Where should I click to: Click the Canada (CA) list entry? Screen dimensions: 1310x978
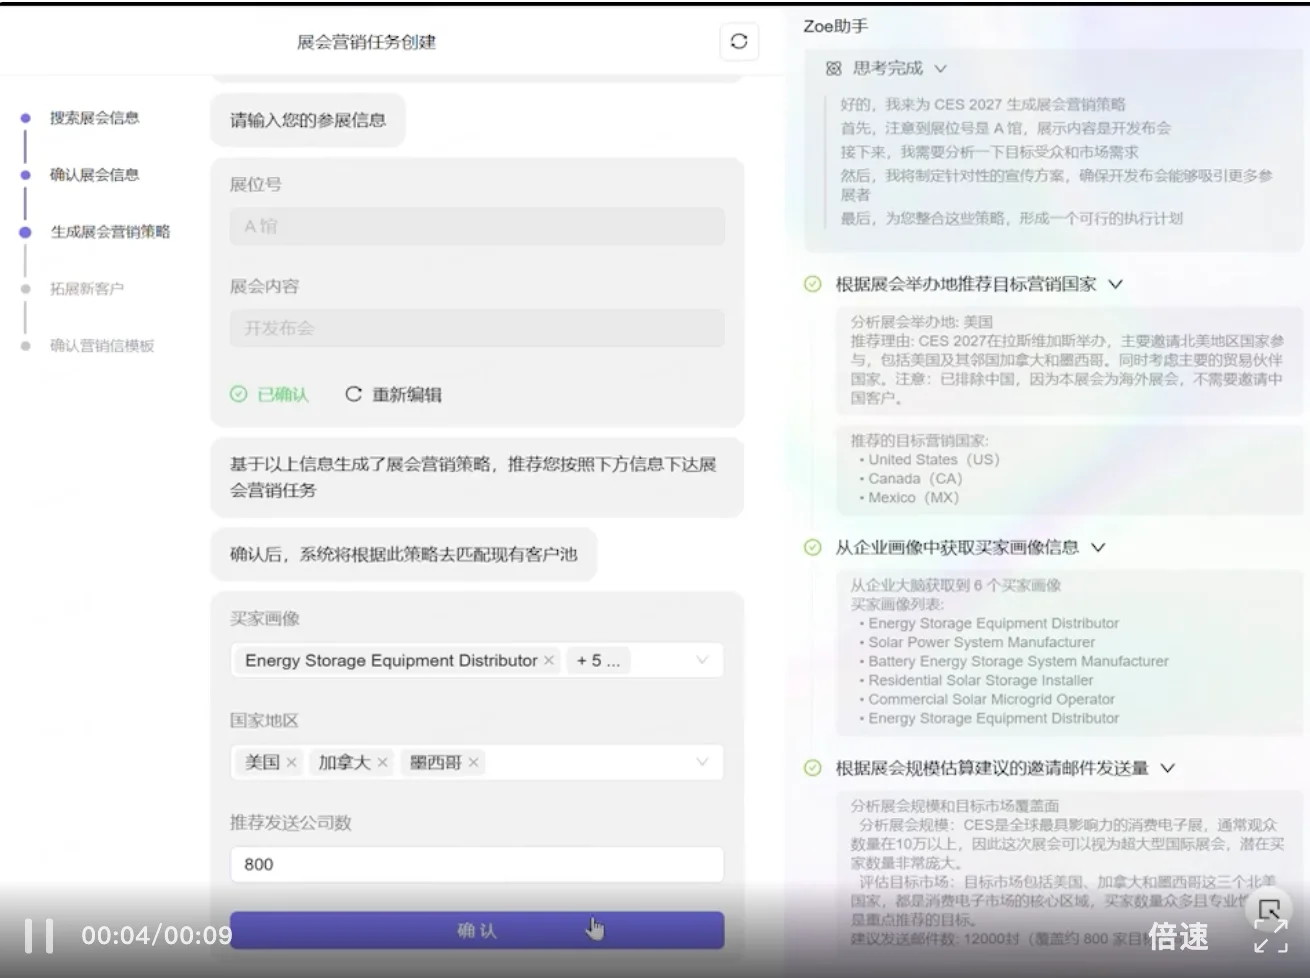coord(914,478)
